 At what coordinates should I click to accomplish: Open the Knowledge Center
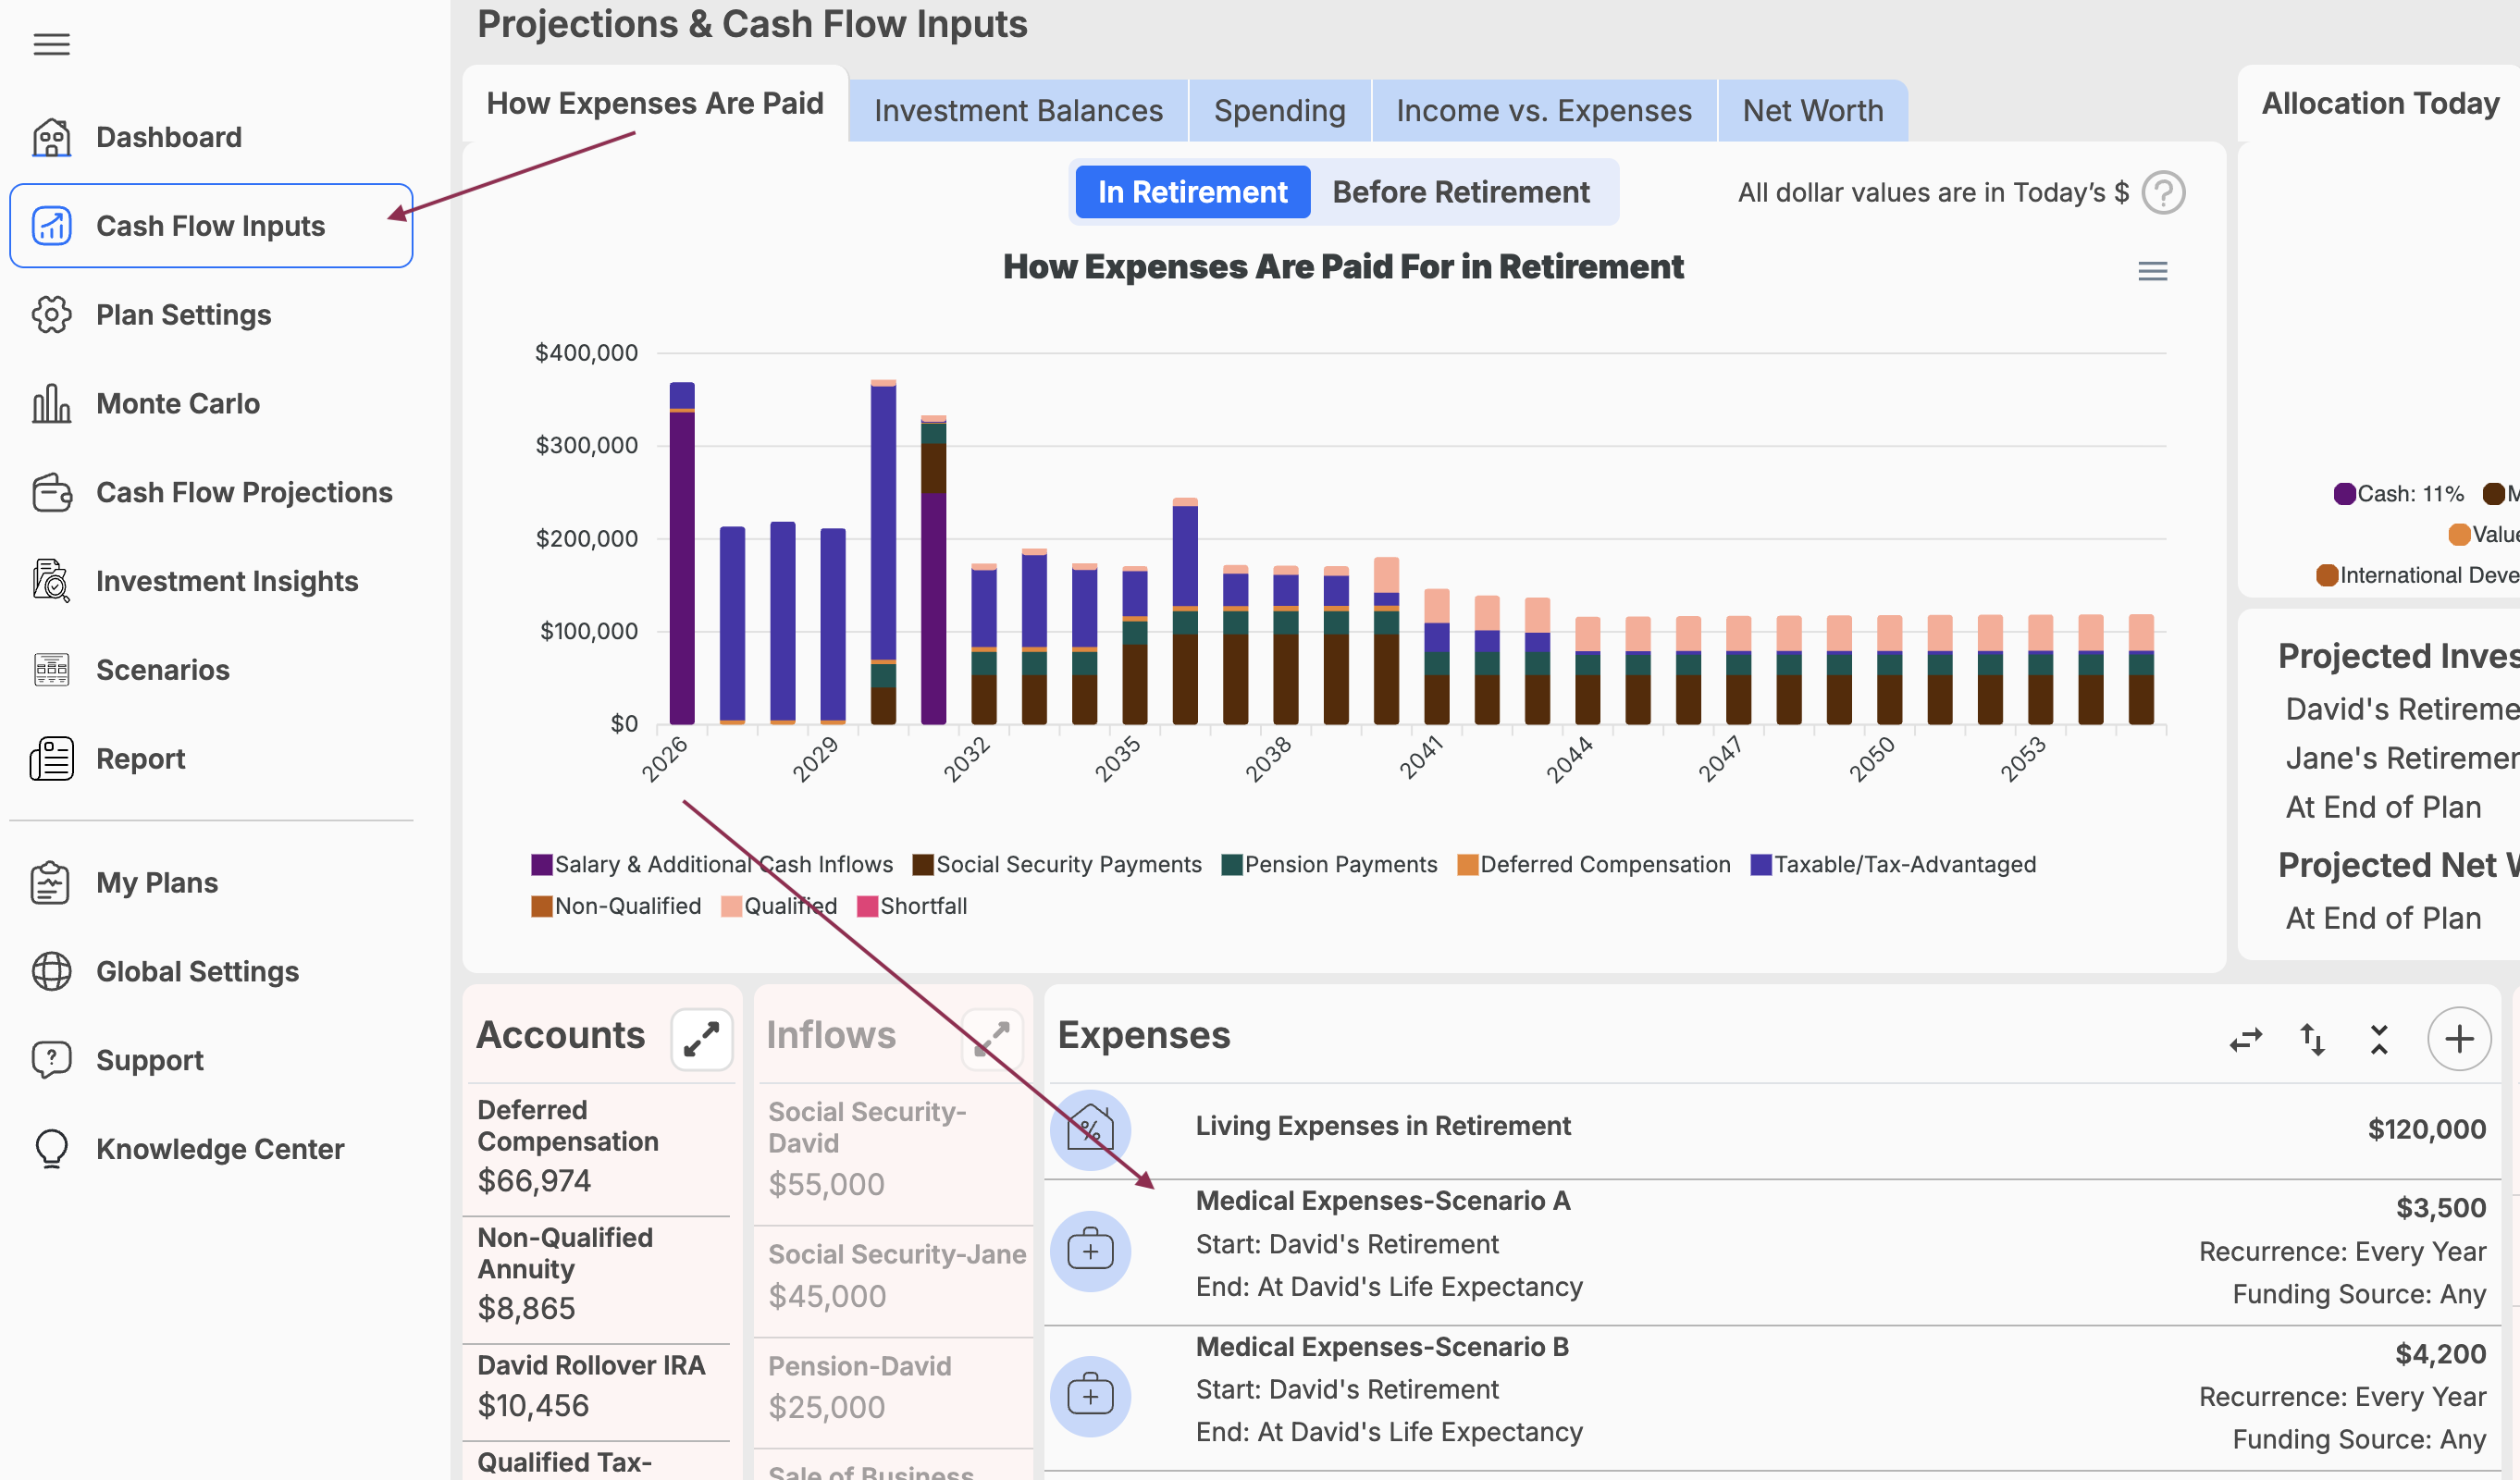[x=219, y=1148]
